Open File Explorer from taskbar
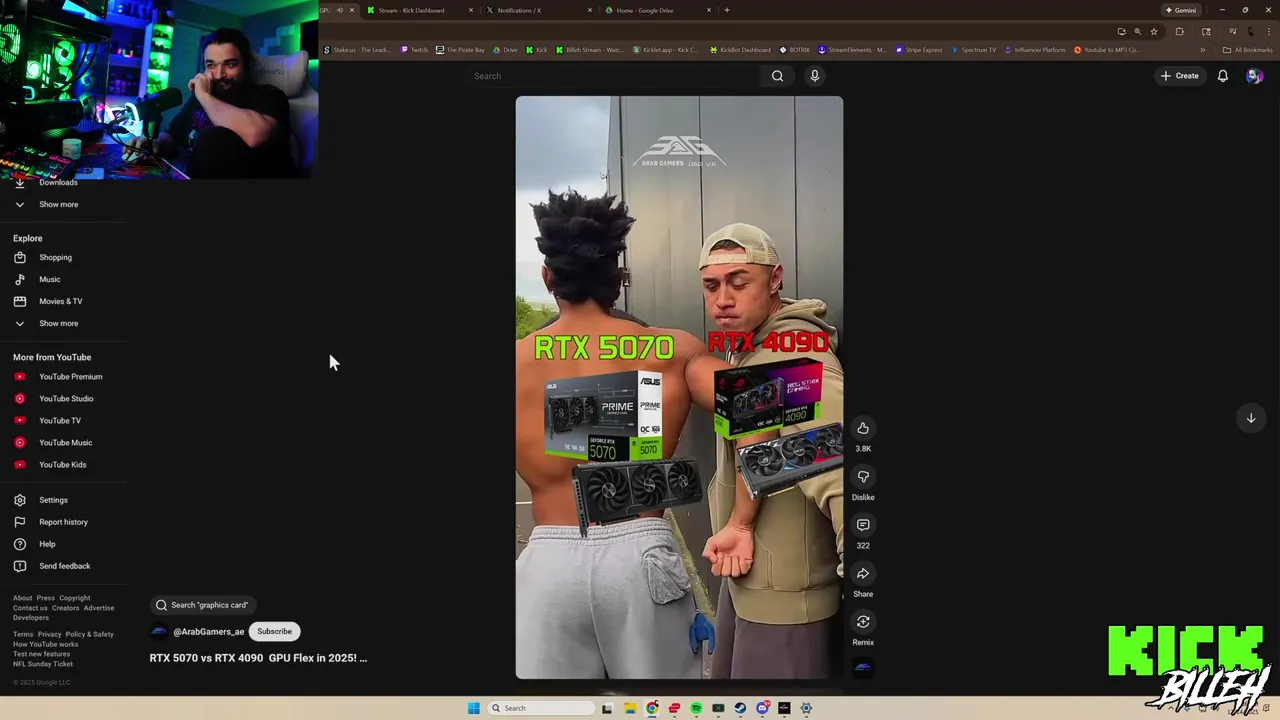The image size is (1280, 720). (x=629, y=708)
